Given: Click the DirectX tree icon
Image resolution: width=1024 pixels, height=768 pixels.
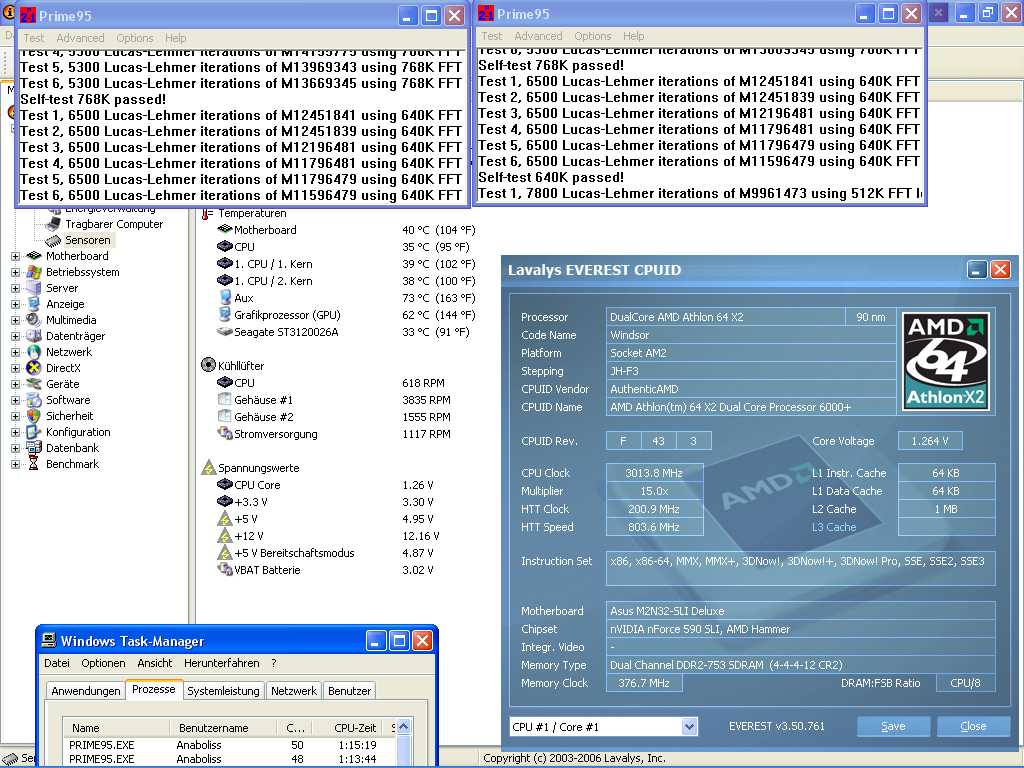Looking at the screenshot, I should click(x=34, y=368).
